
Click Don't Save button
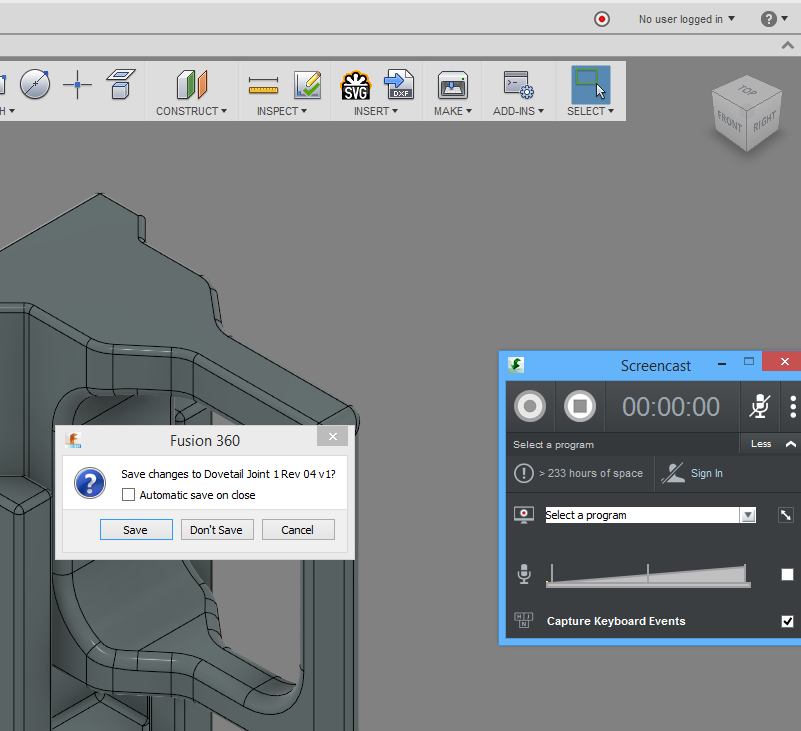click(217, 530)
